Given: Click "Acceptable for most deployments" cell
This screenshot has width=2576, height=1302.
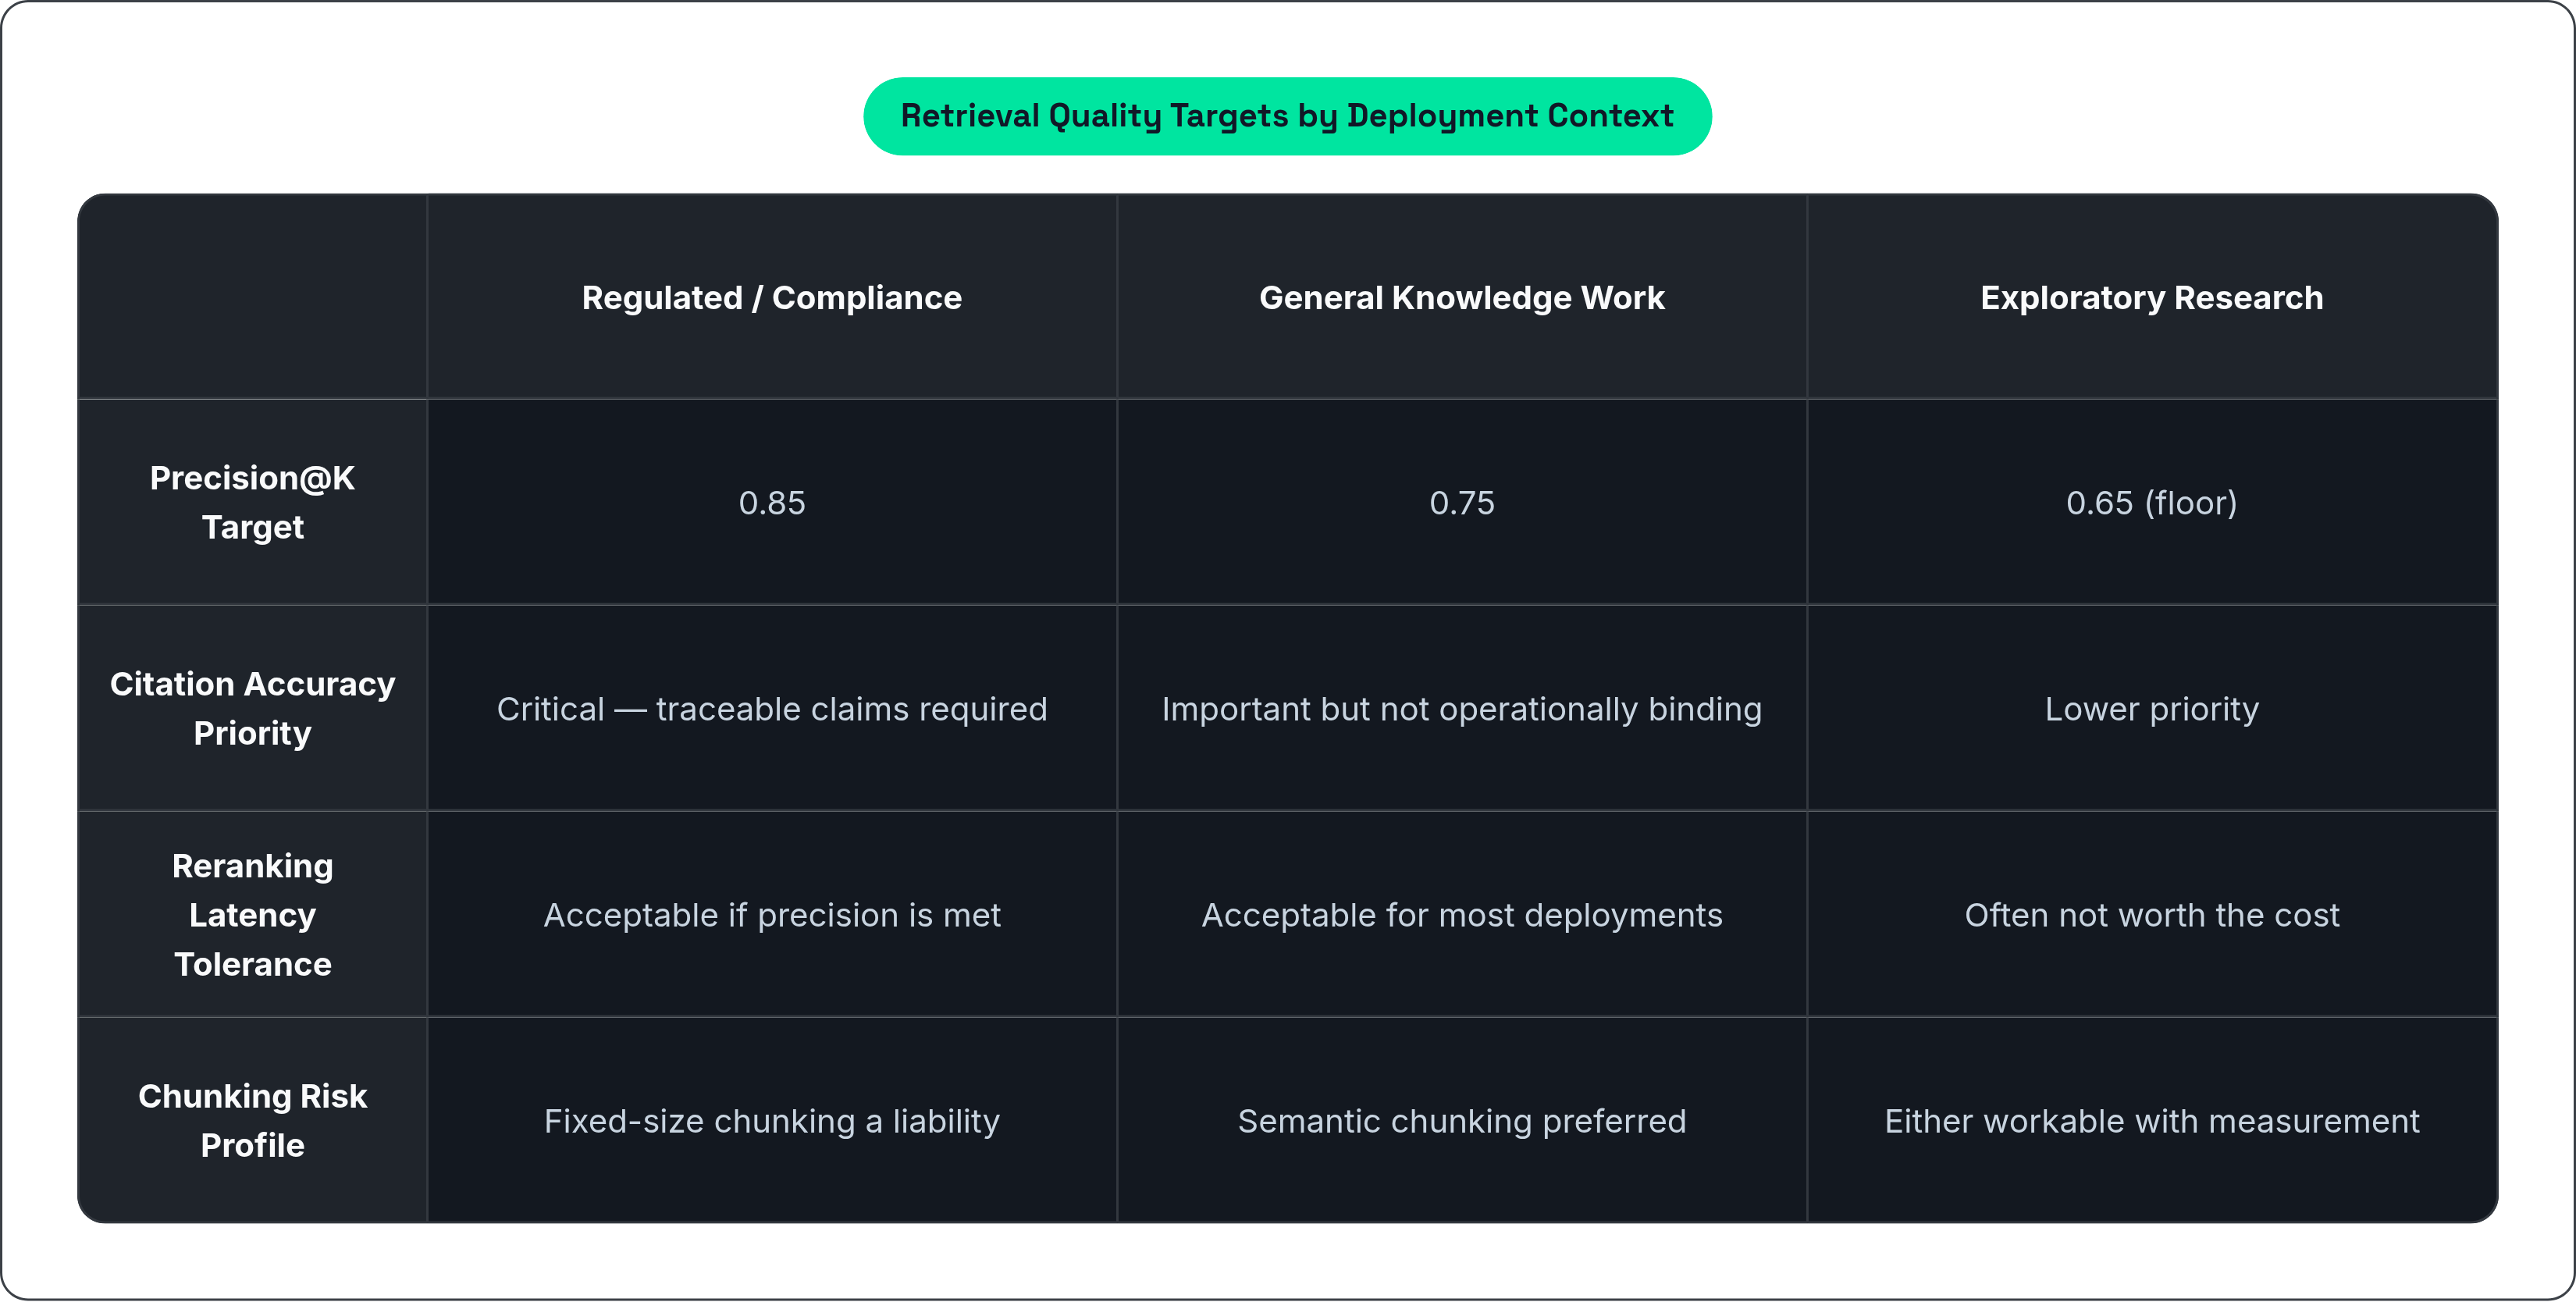Looking at the screenshot, I should pyautogui.click(x=1461, y=914).
